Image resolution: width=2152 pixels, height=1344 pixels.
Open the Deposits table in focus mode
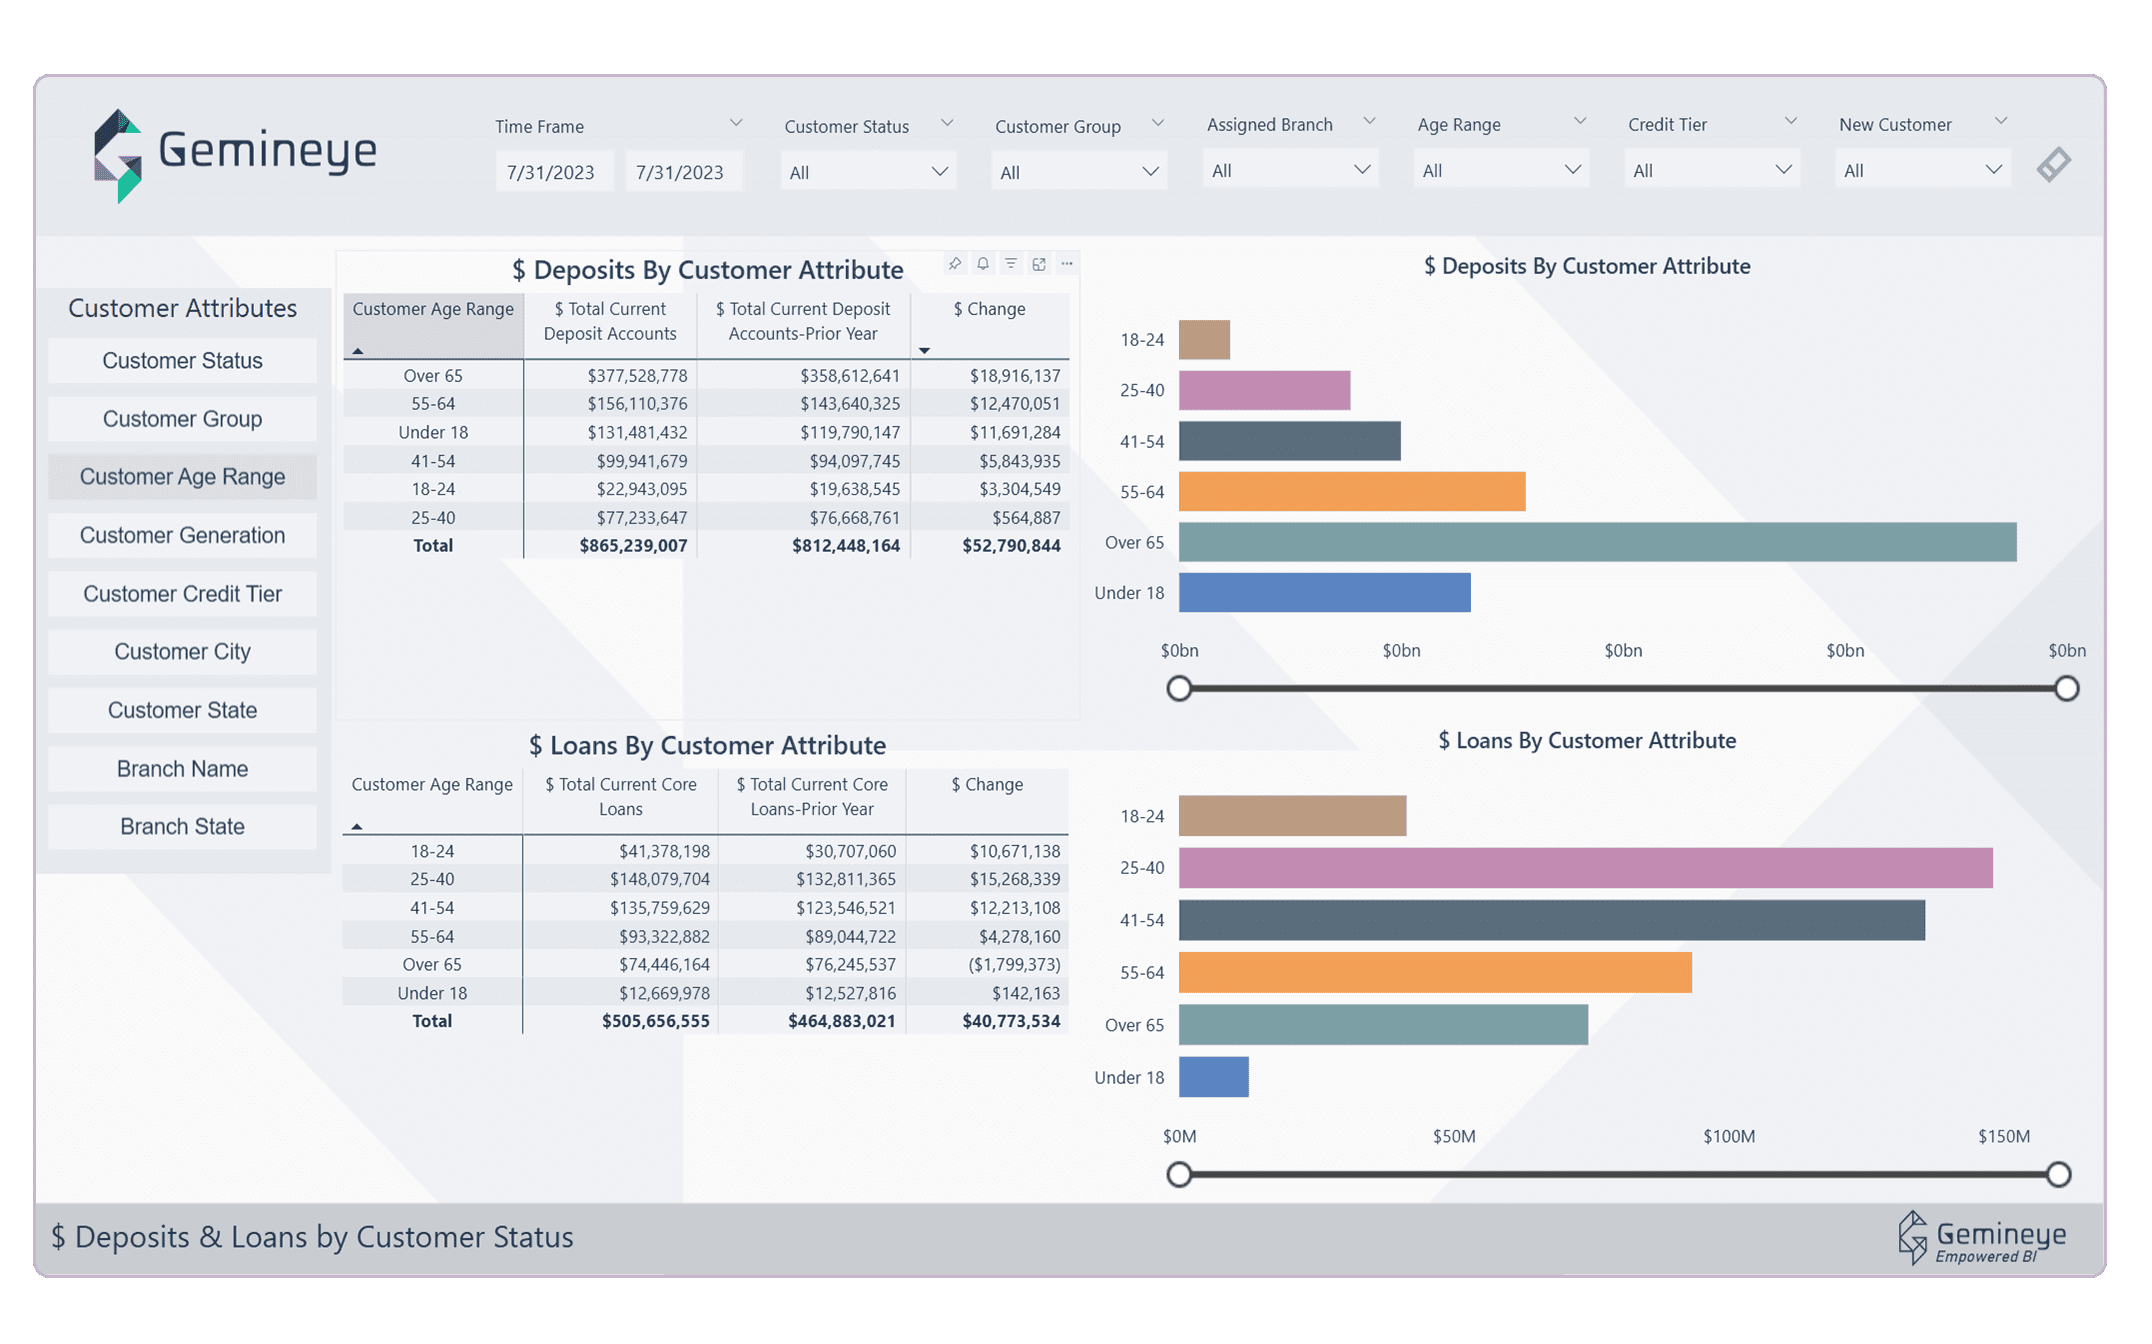(1039, 263)
